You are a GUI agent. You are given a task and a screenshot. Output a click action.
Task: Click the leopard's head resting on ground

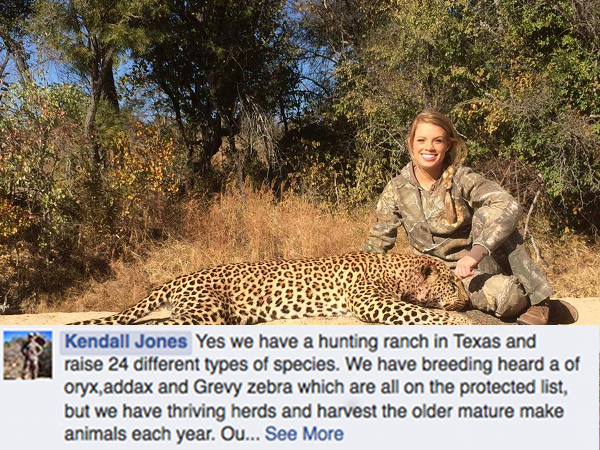click(x=436, y=283)
